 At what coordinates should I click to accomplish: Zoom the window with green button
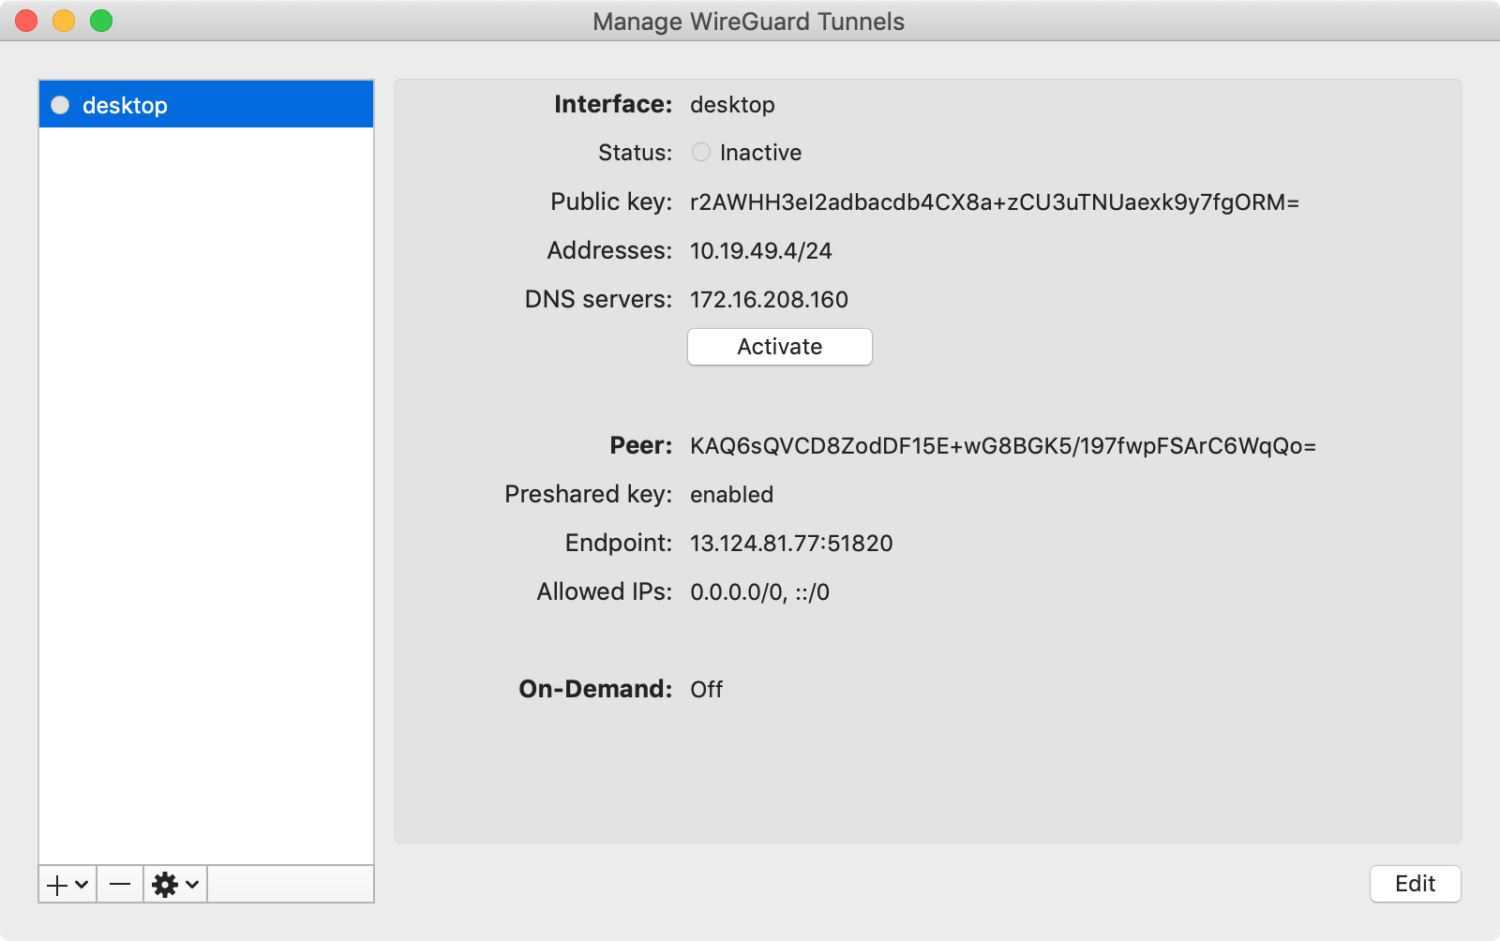tap(101, 20)
